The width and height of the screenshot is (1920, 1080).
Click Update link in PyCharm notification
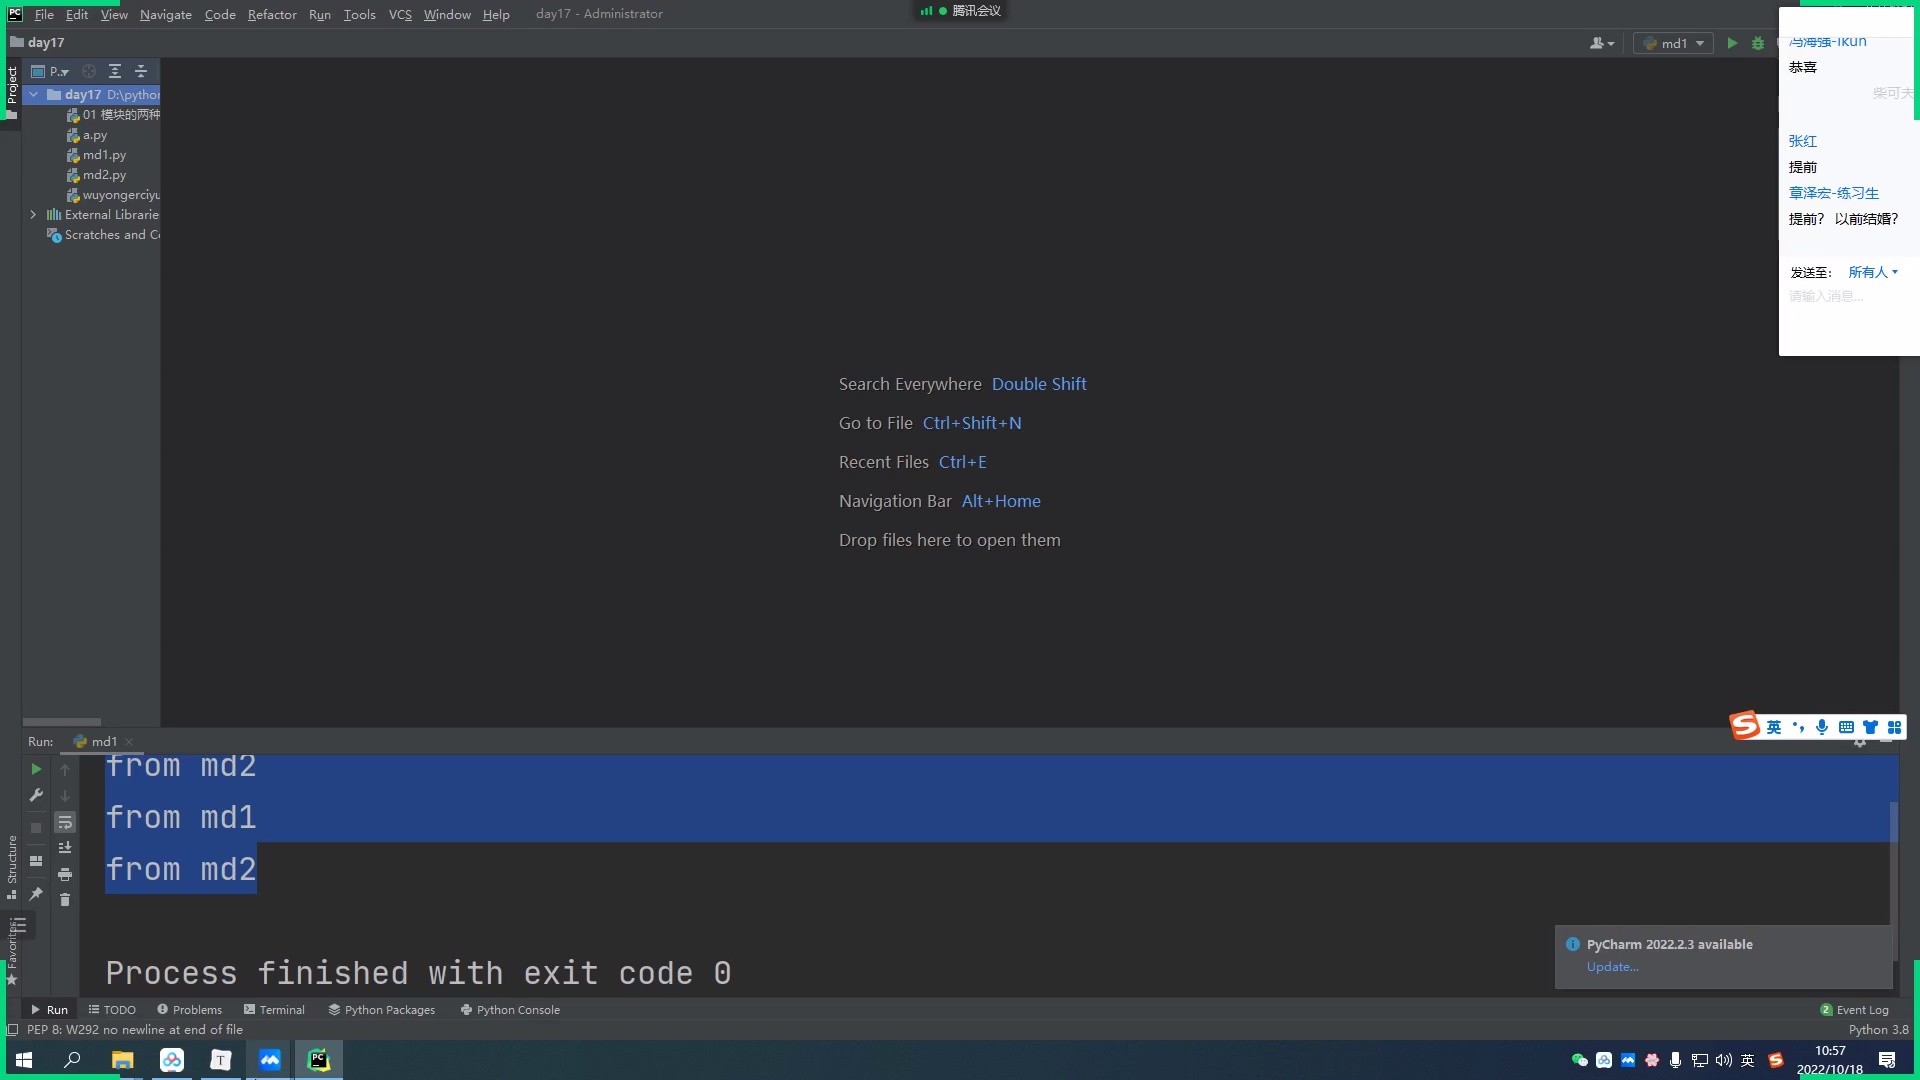1611,967
